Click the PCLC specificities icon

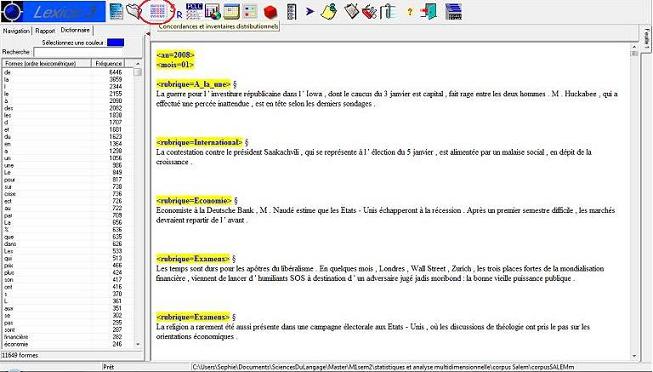tap(194, 11)
